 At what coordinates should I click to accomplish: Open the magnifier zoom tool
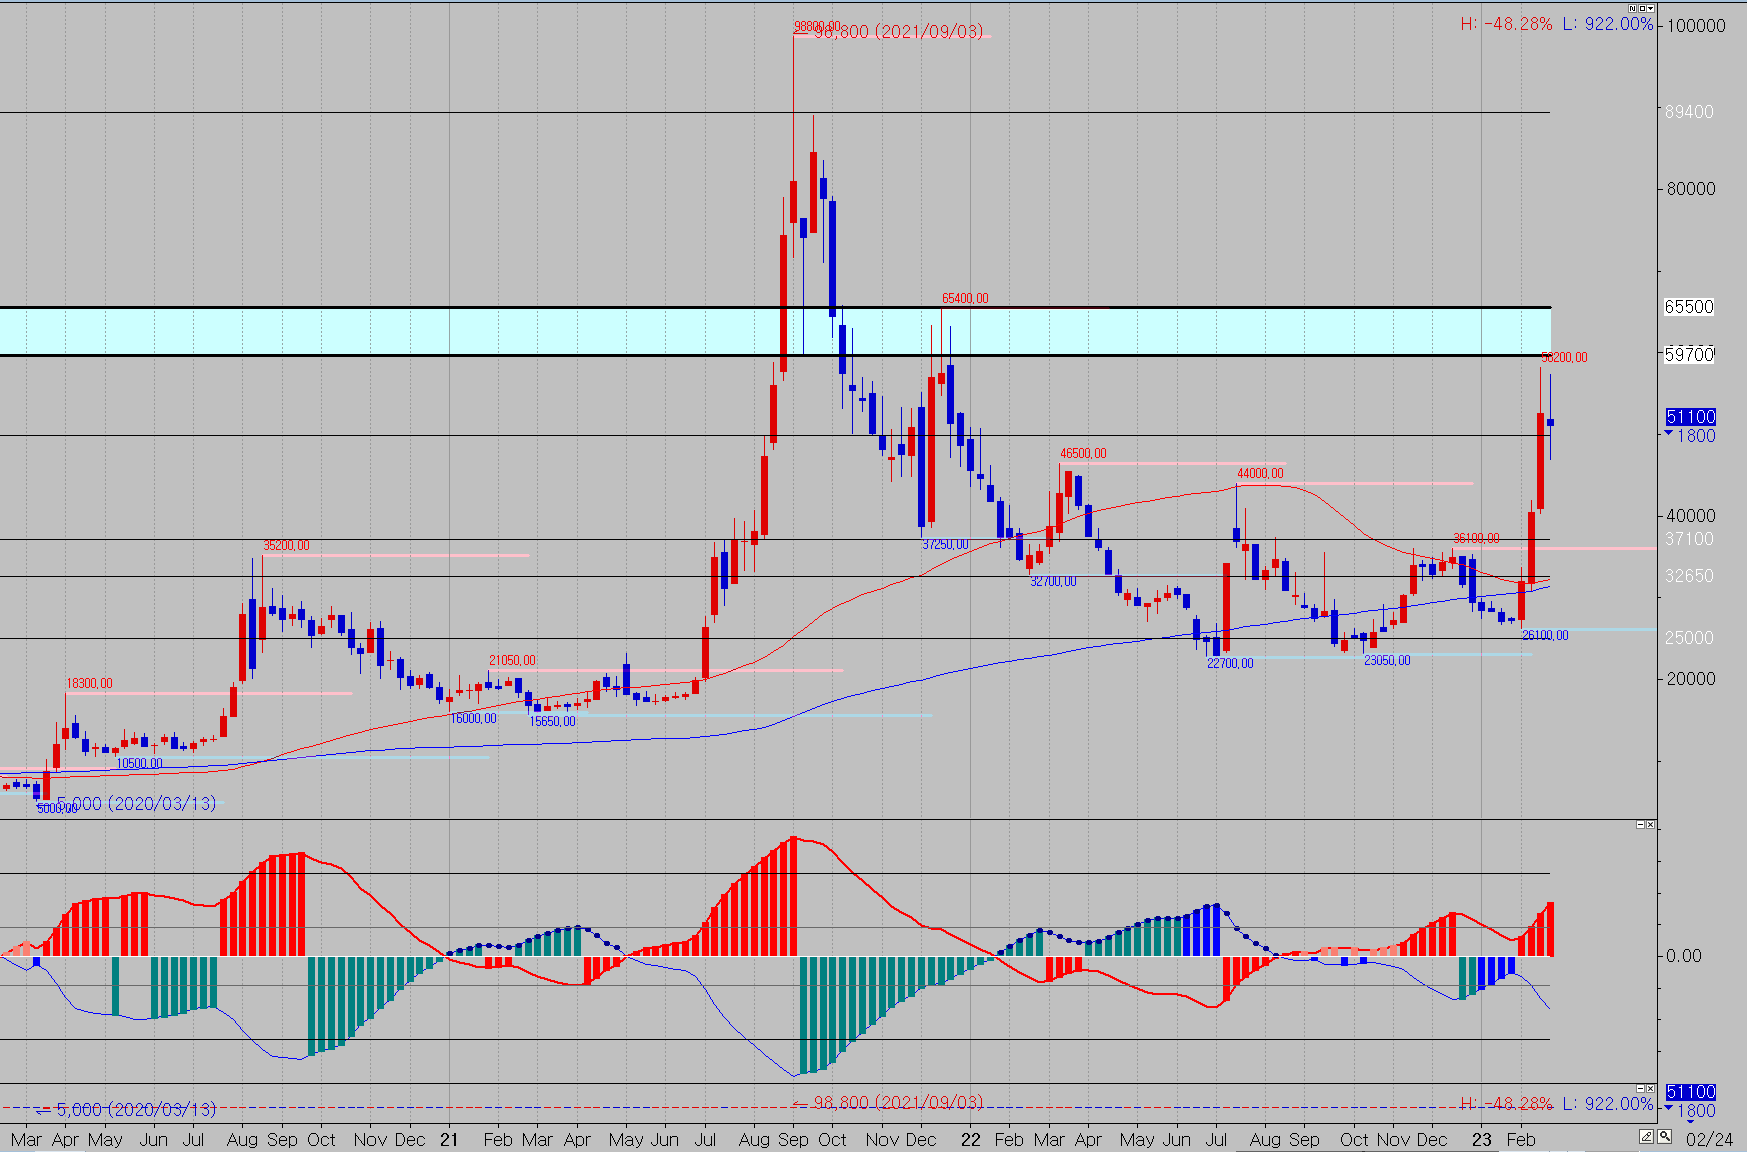(1664, 1137)
